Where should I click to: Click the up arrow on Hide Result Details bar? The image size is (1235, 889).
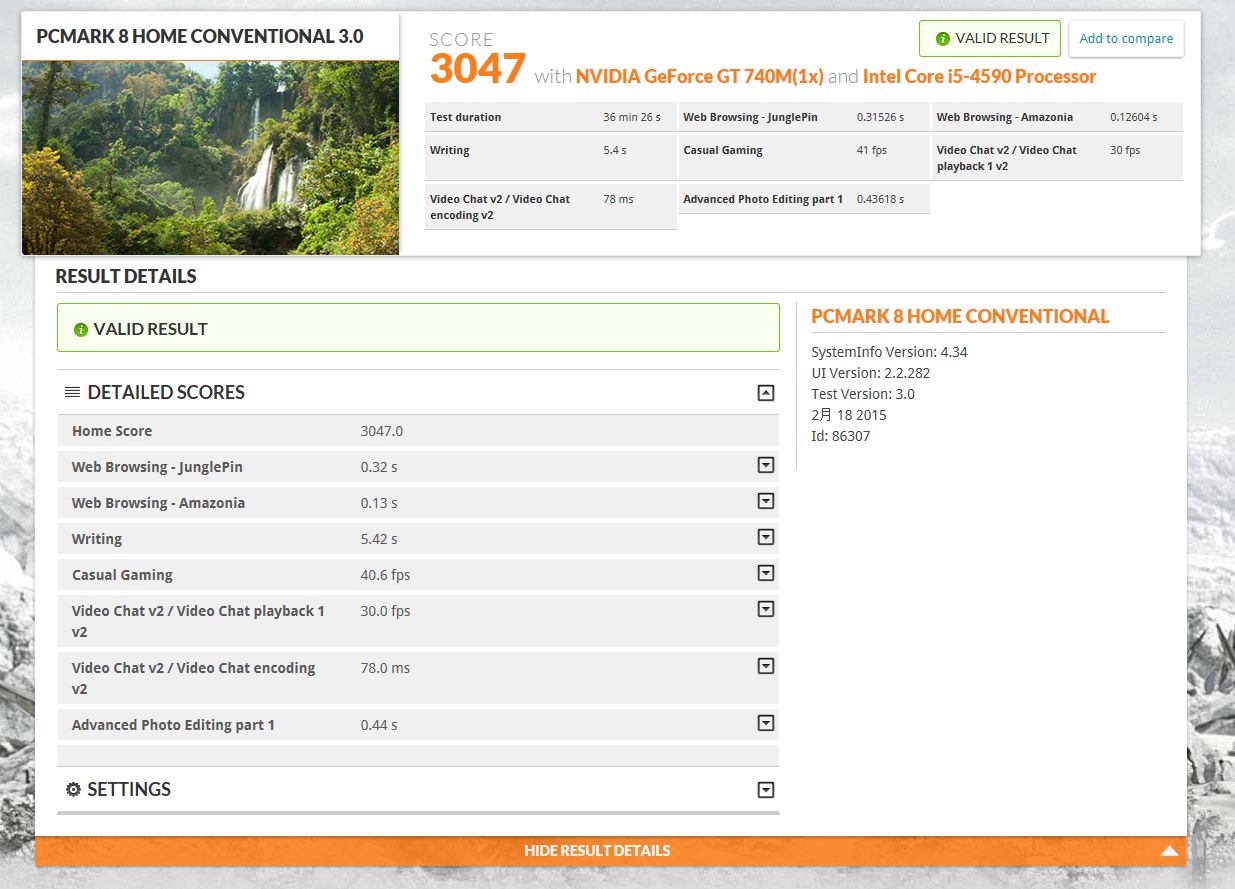point(1169,852)
